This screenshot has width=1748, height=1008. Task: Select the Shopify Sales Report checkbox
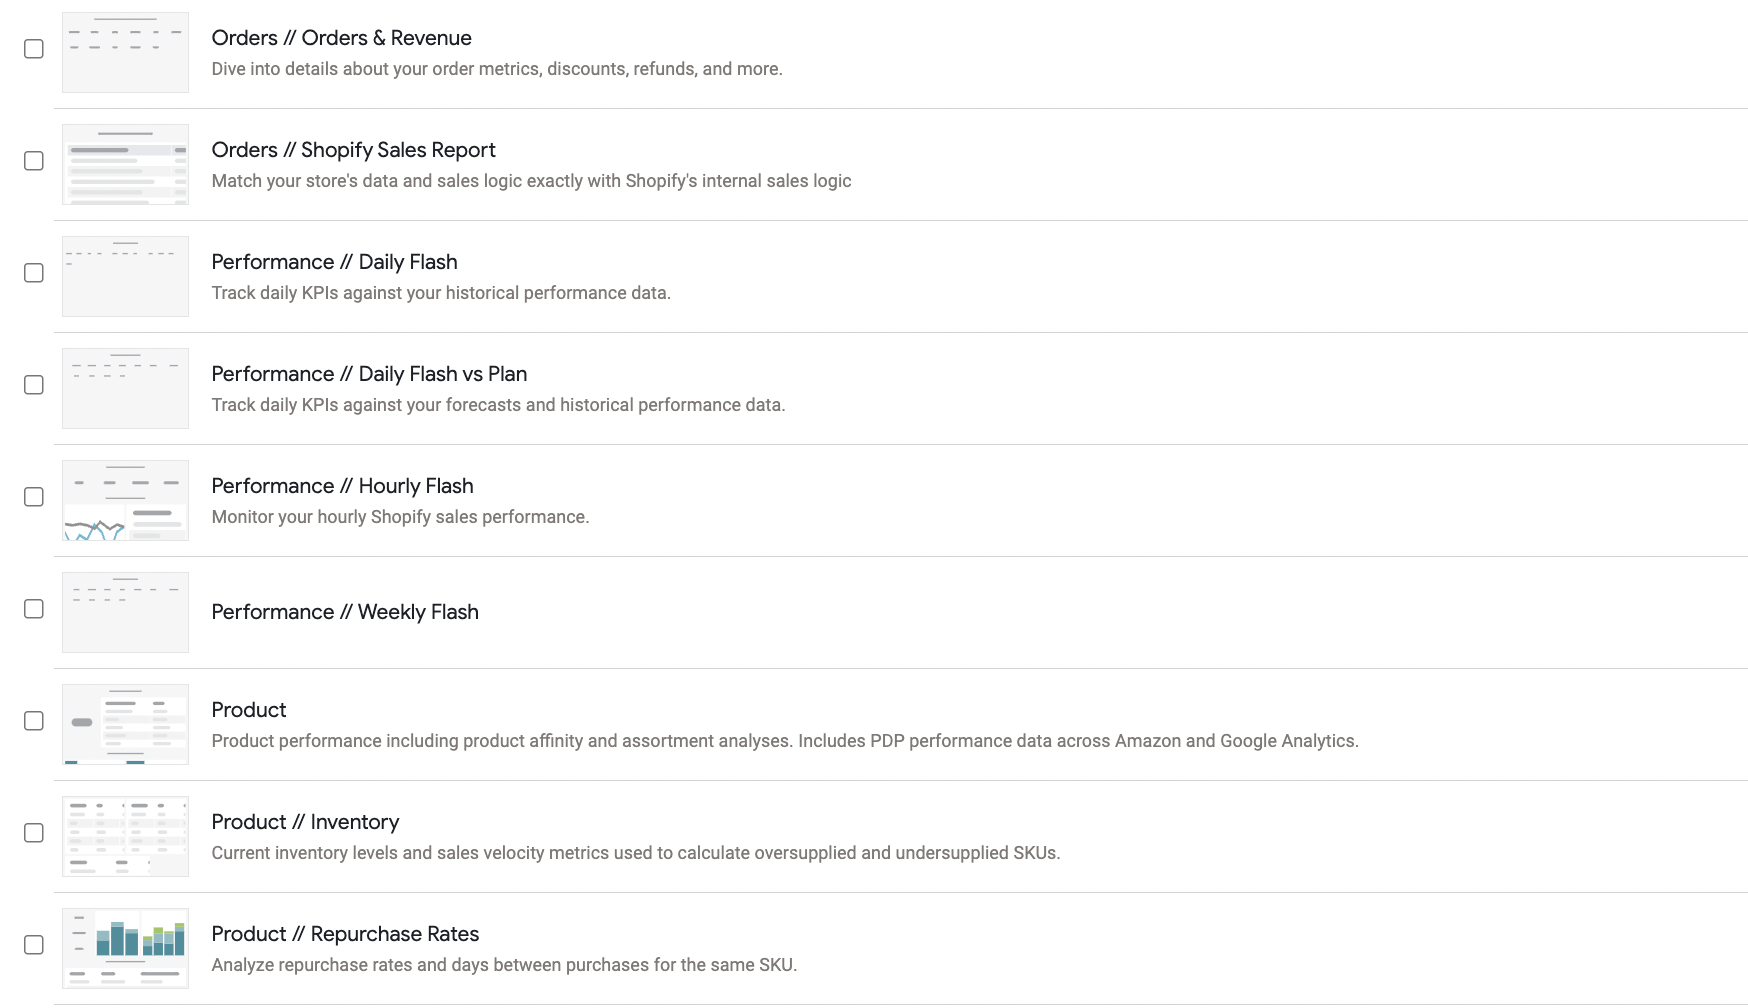[x=34, y=161]
